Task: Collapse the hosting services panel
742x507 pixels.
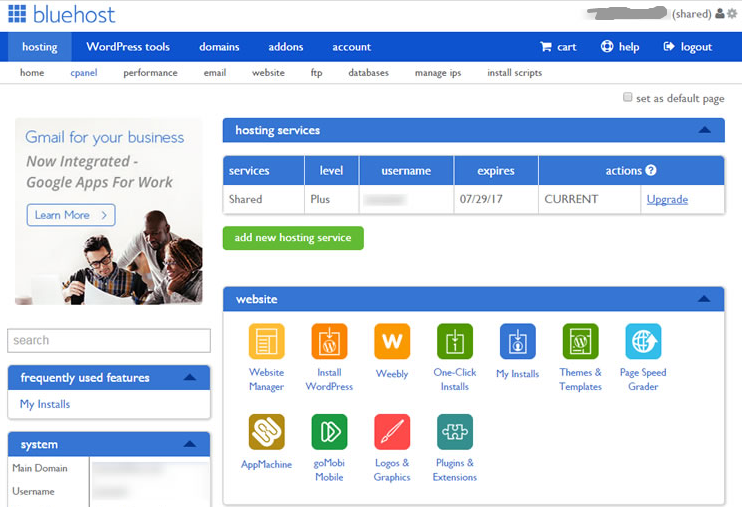Action: coord(705,130)
